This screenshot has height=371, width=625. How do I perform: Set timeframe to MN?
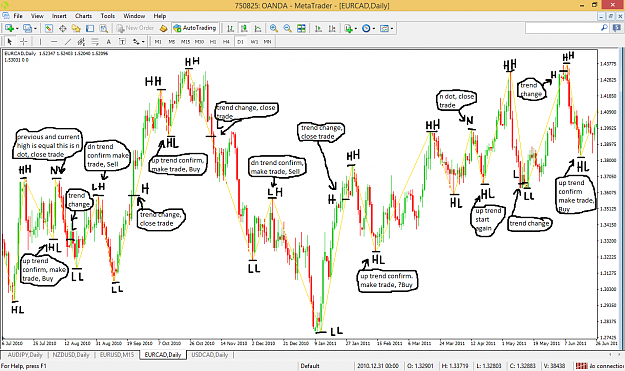(267, 41)
